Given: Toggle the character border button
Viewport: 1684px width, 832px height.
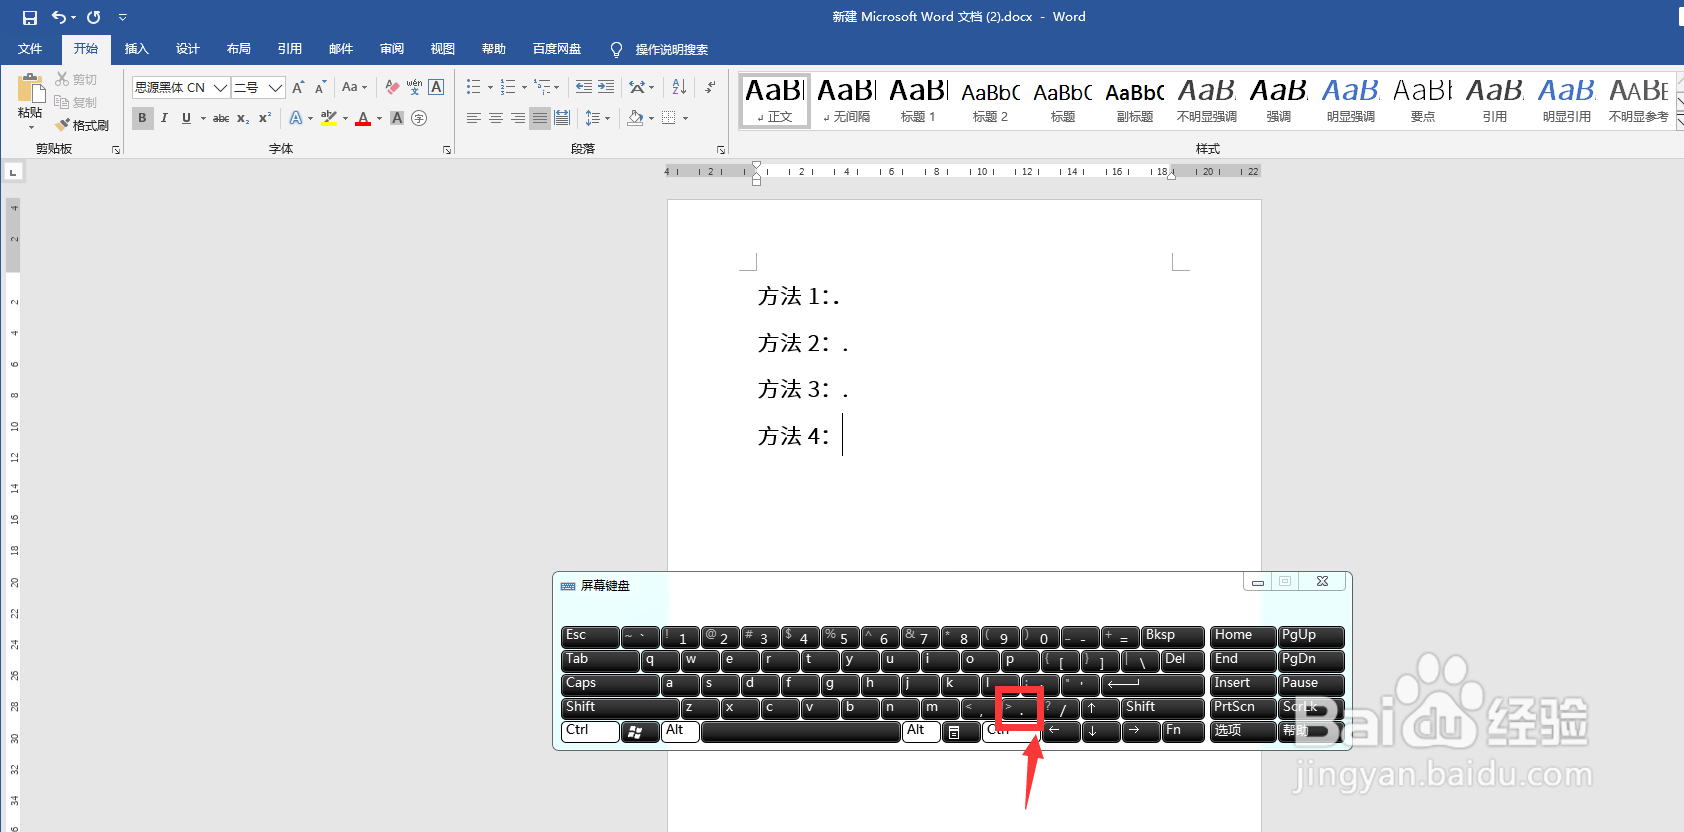Looking at the screenshot, I should [436, 88].
